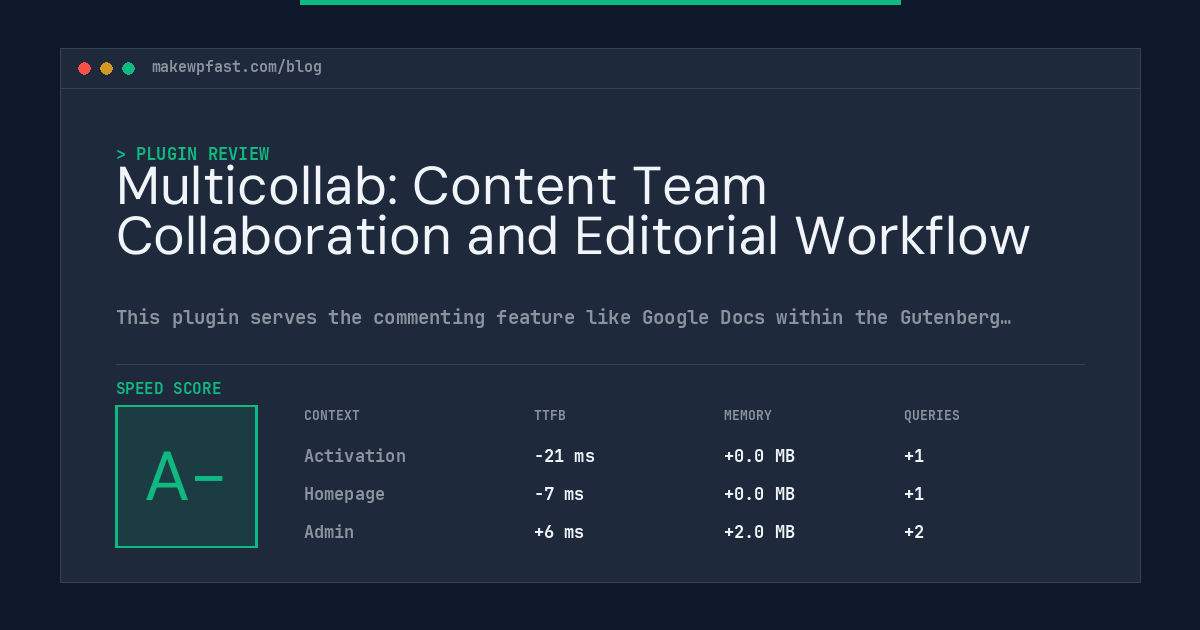The height and width of the screenshot is (630, 1200).
Task: Click the +2.0 MB memory value
Action: coord(759,532)
